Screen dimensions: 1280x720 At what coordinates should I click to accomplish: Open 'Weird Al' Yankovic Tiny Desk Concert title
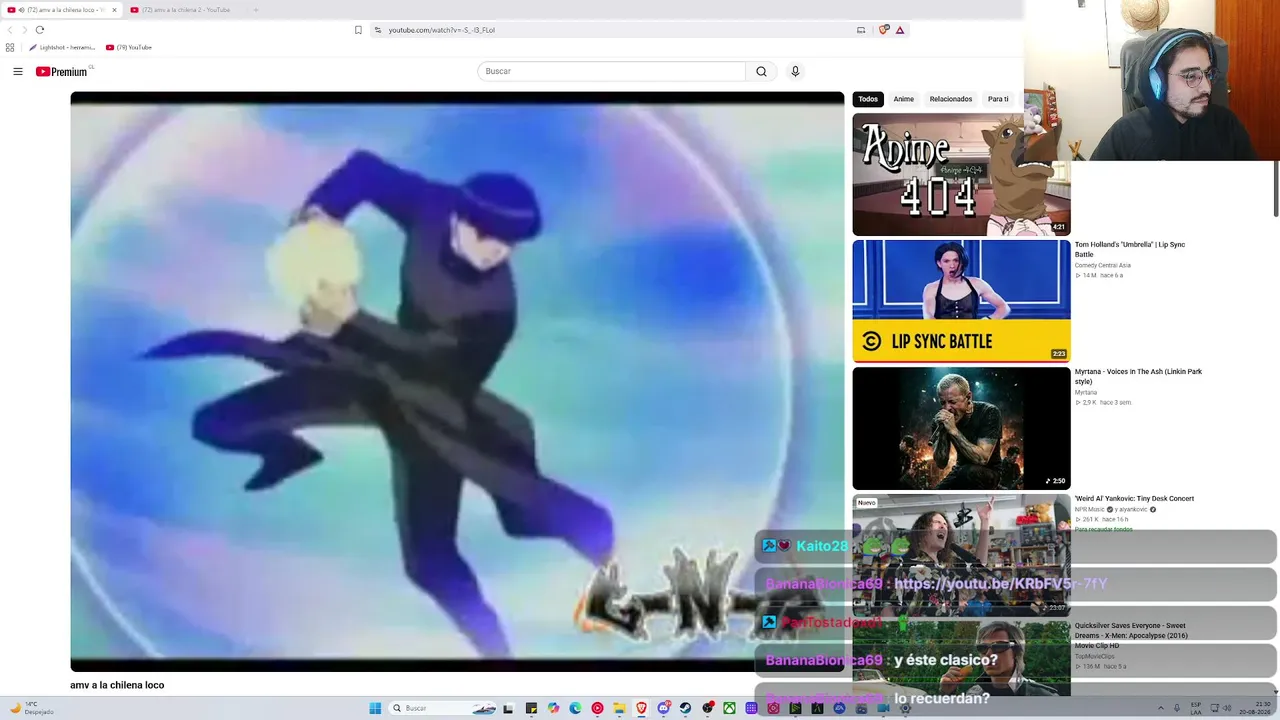1134,498
